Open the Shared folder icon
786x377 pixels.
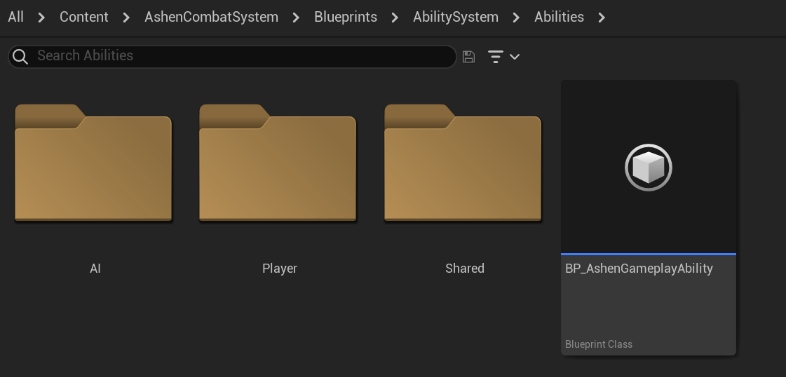tap(463, 162)
